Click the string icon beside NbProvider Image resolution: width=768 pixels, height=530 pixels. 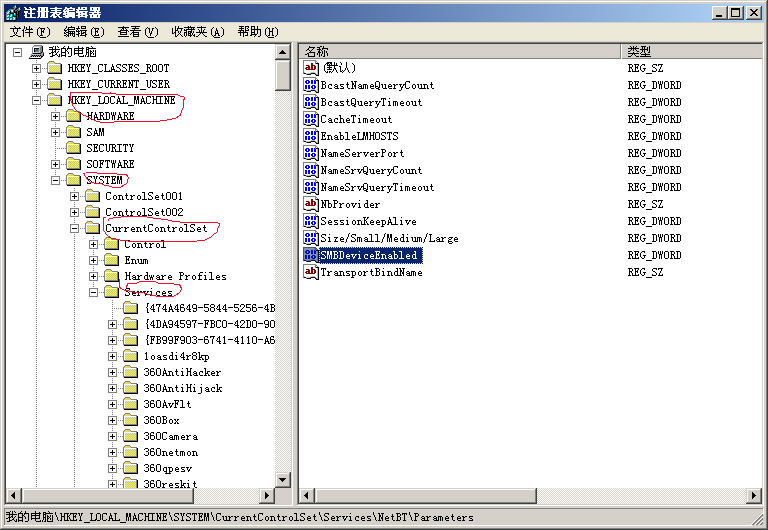click(x=311, y=204)
